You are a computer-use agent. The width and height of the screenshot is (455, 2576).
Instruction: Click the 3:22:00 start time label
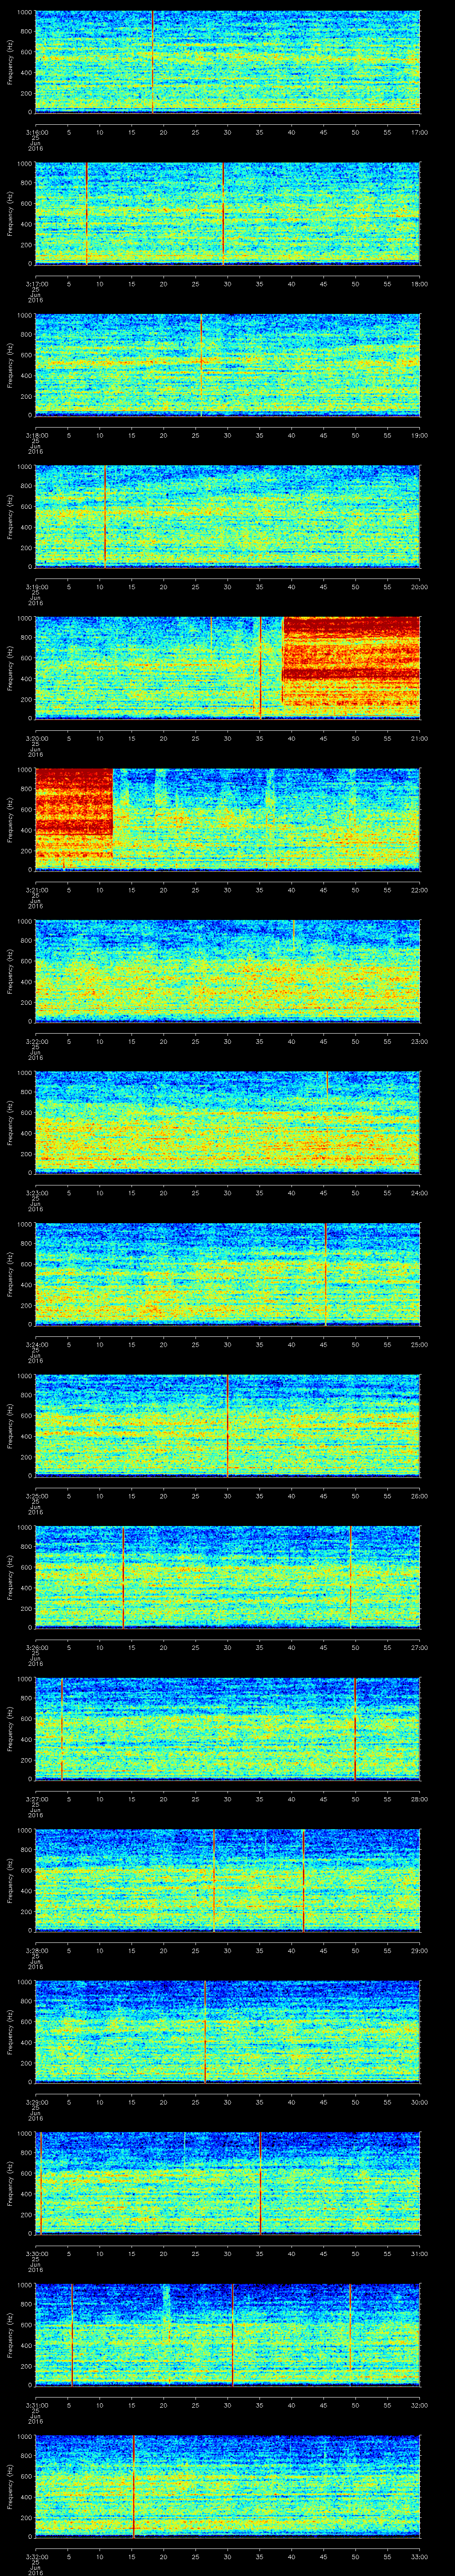click(x=36, y=1041)
